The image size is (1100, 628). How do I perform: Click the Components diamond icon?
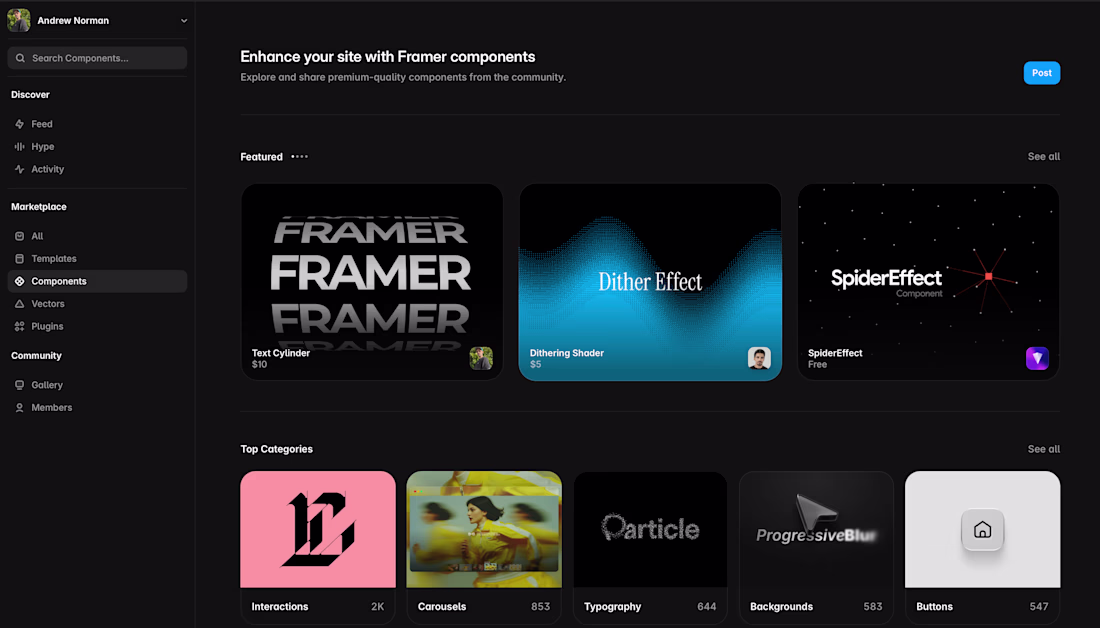20,281
